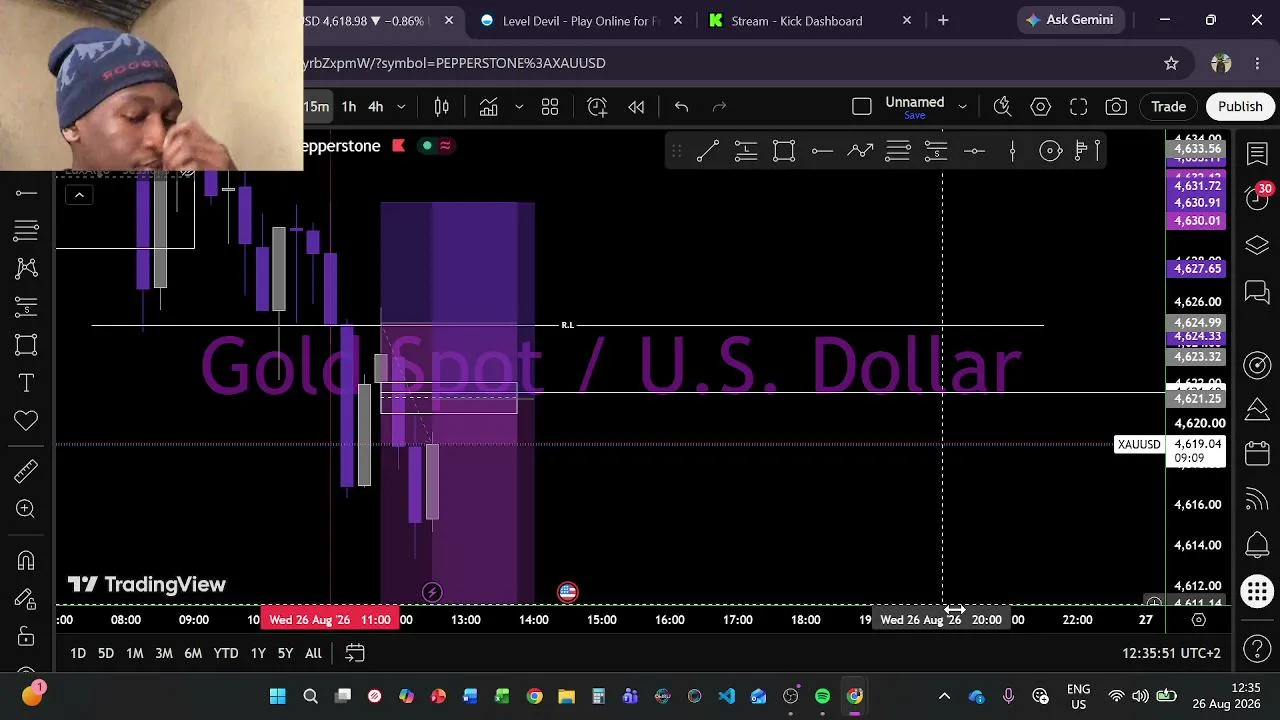Open notifications bell in right sidebar
This screenshot has width=1280, height=720.
(1257, 545)
